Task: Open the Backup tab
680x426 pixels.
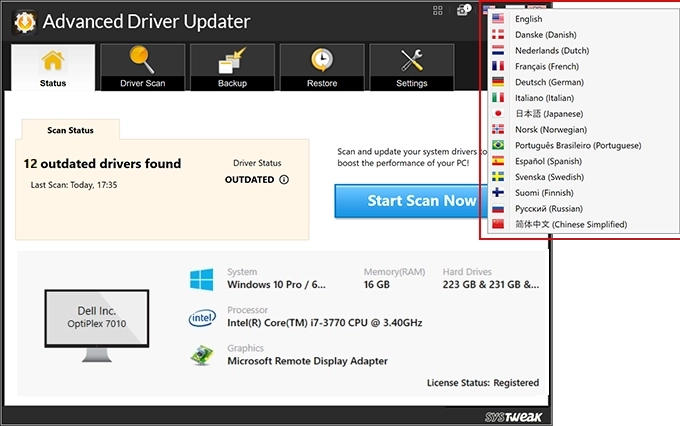Action: [232, 67]
